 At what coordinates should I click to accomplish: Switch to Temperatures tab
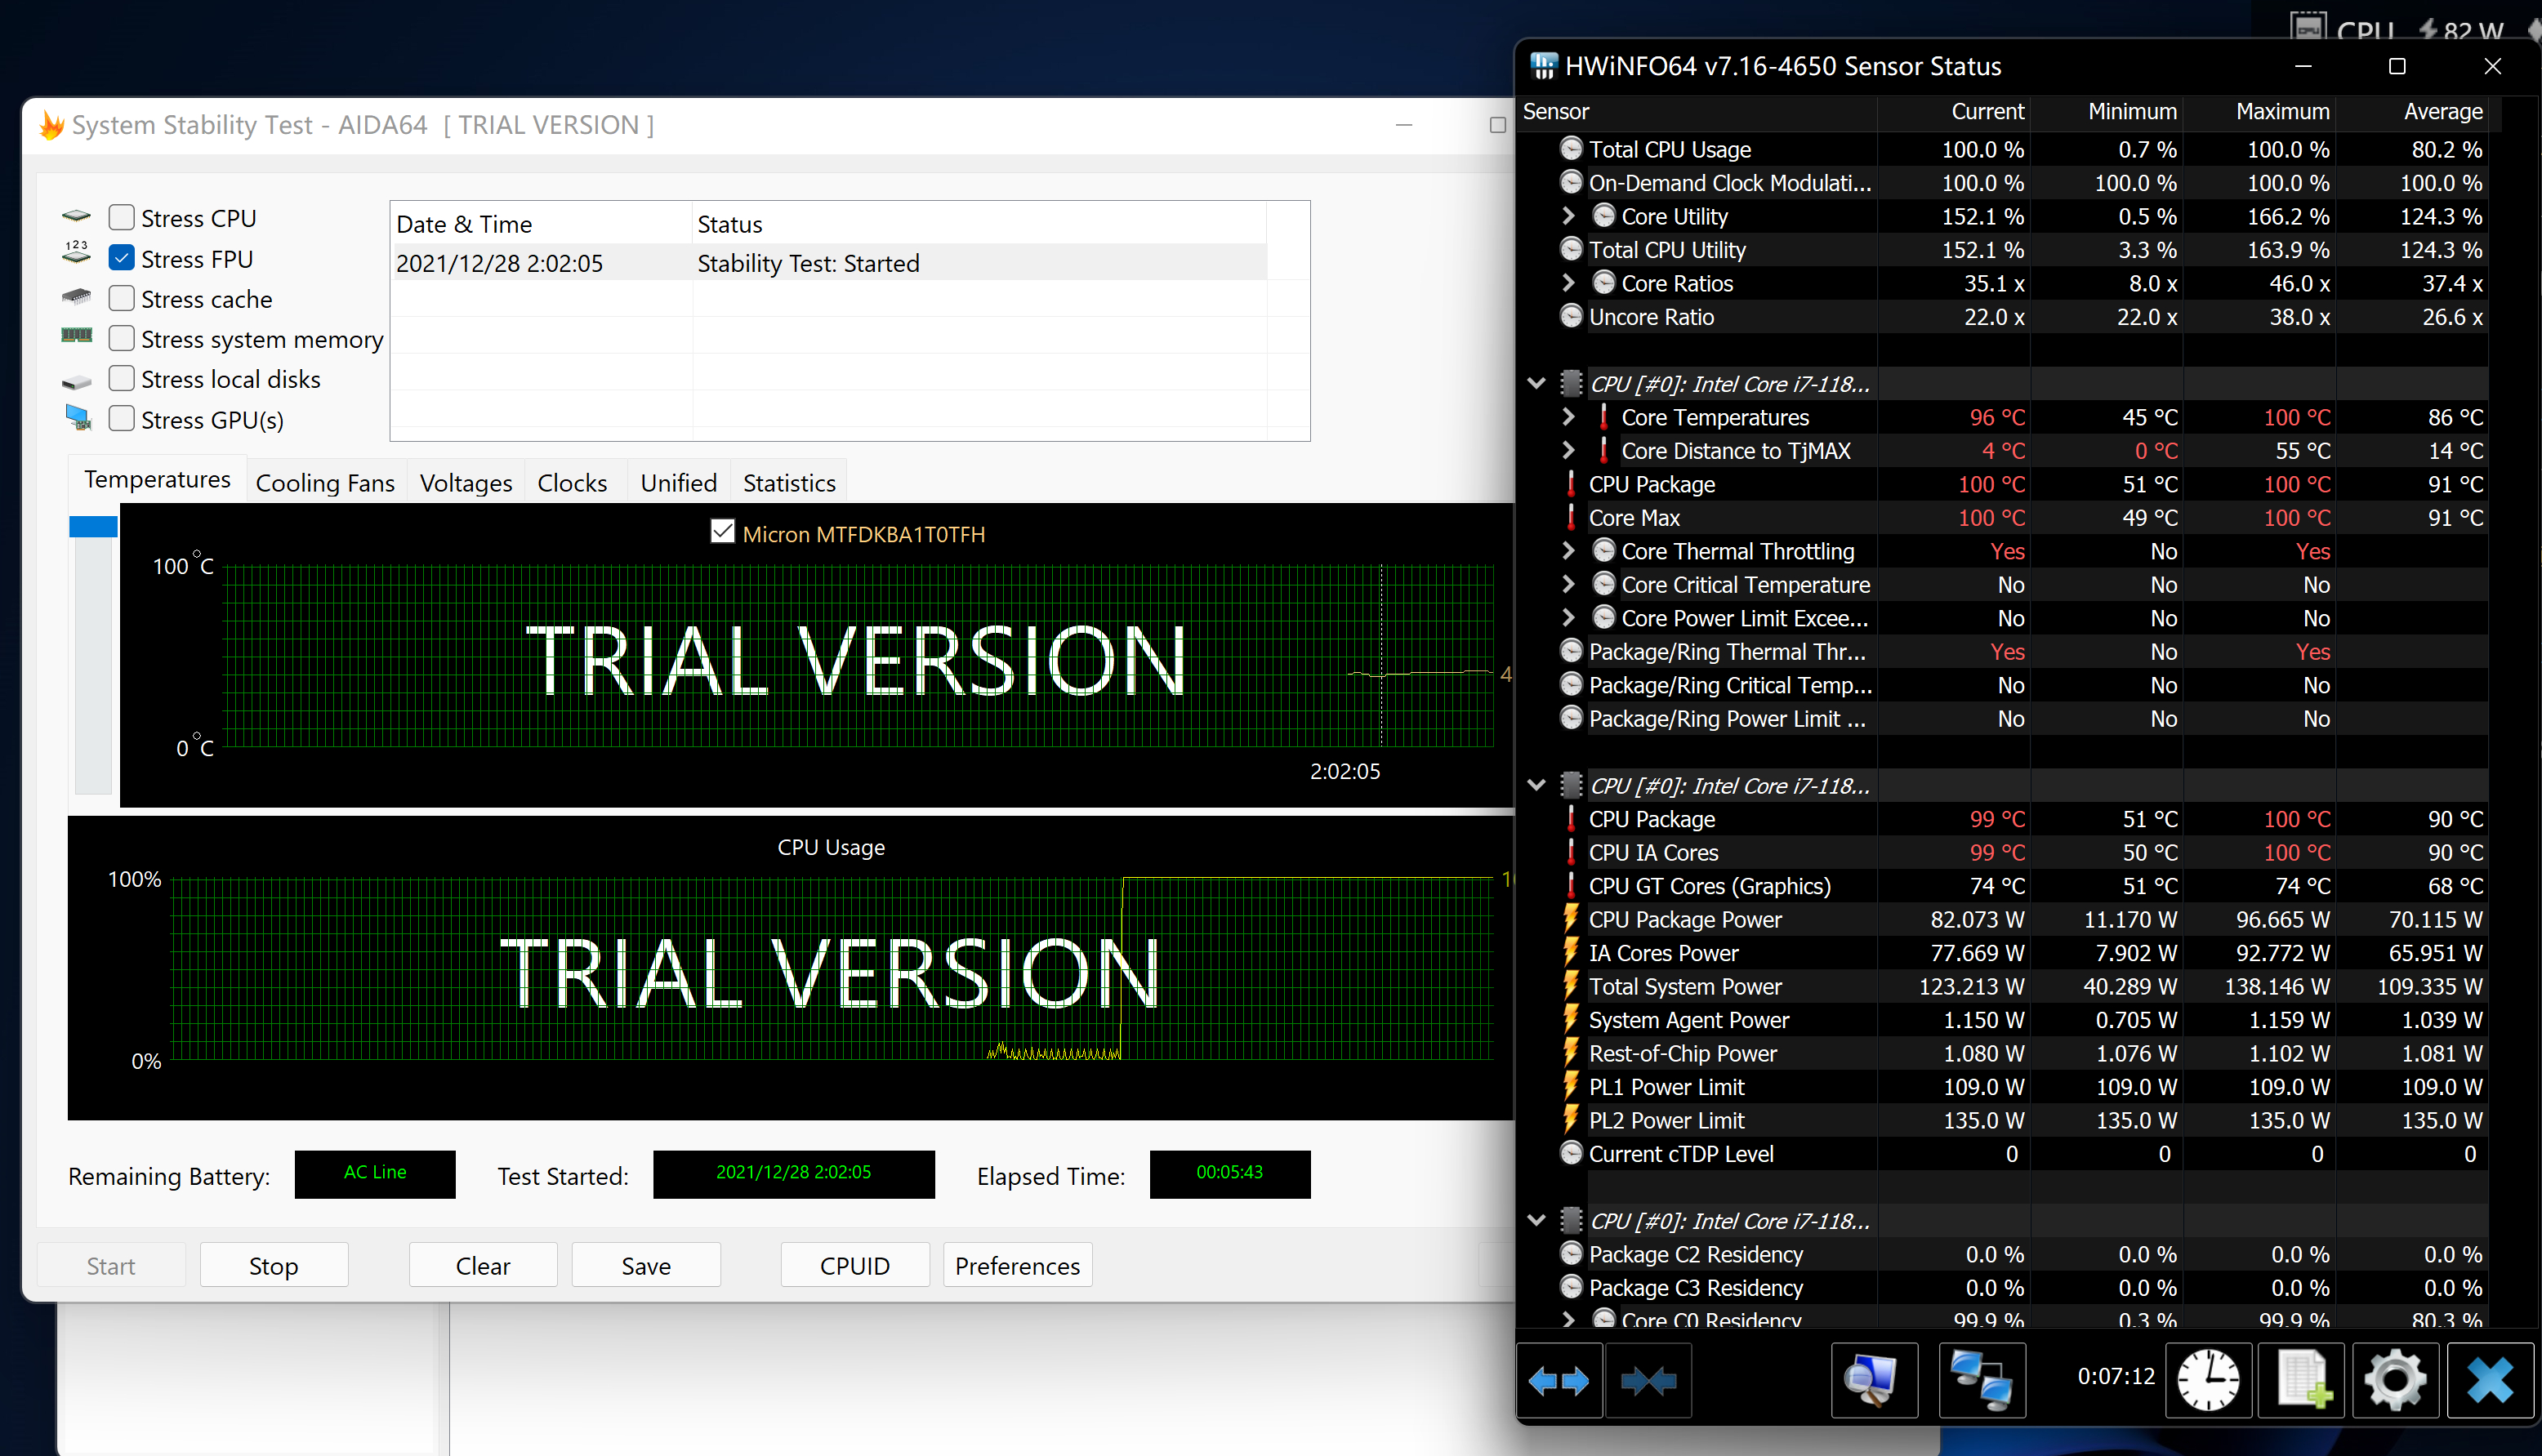tap(157, 480)
